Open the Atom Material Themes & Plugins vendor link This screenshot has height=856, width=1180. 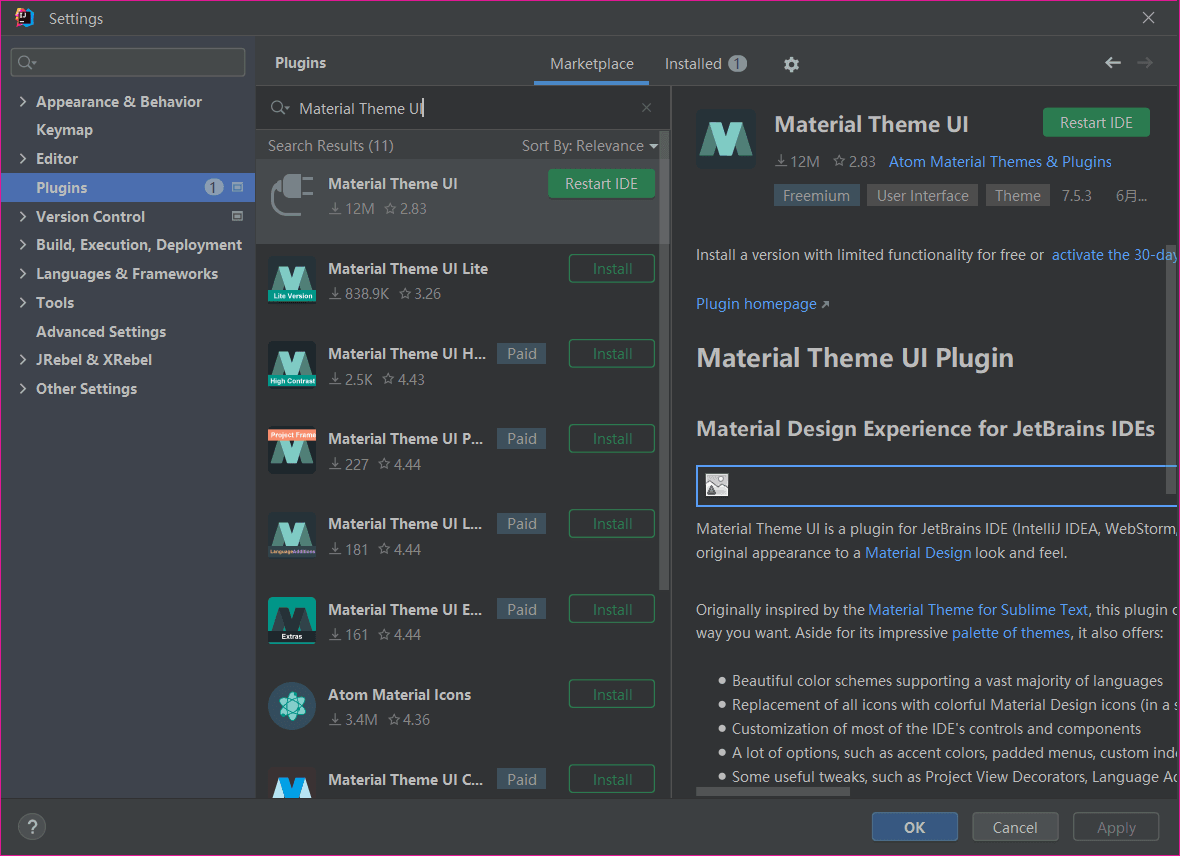pyautogui.click(x=1000, y=162)
